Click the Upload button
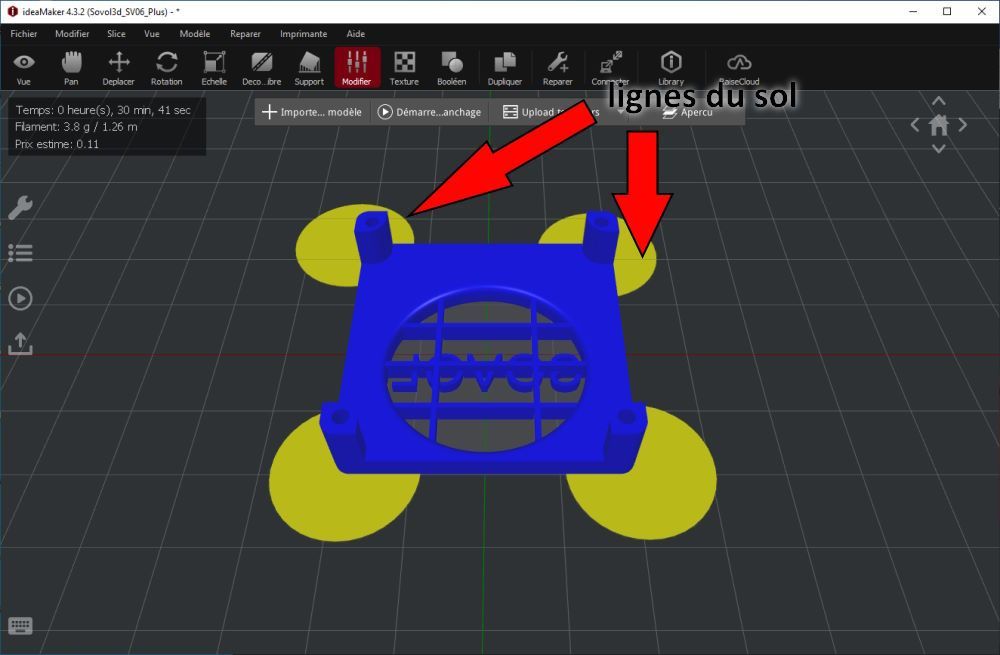 tap(552, 112)
